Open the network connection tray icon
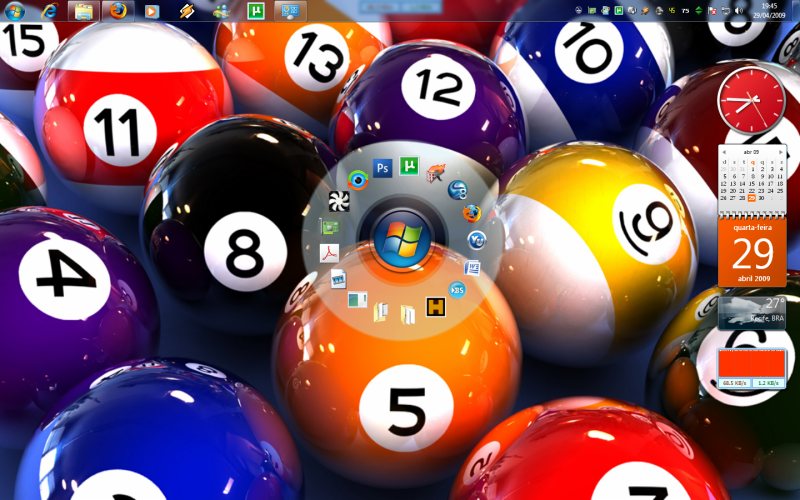This screenshot has width=800, height=500. 726,10
